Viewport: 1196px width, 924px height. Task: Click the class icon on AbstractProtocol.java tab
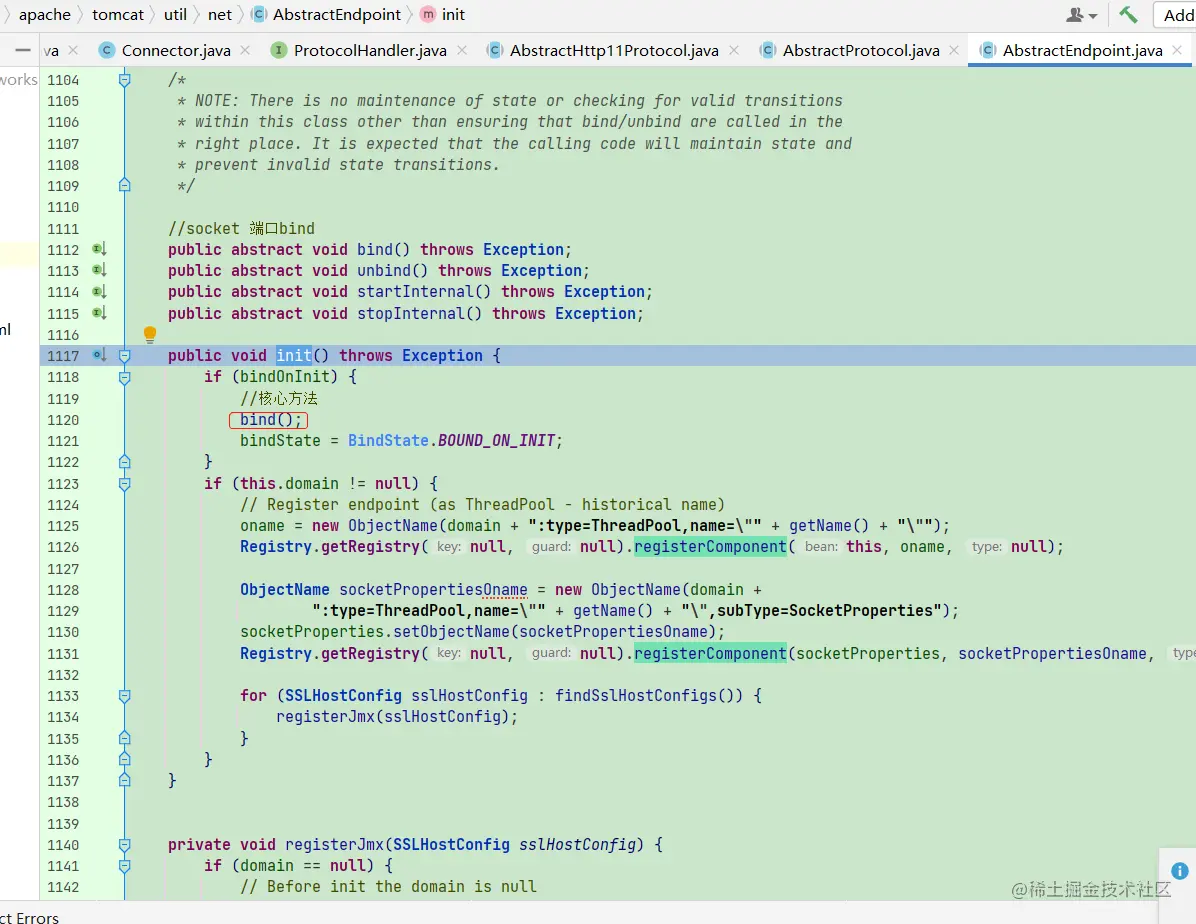[x=768, y=50]
